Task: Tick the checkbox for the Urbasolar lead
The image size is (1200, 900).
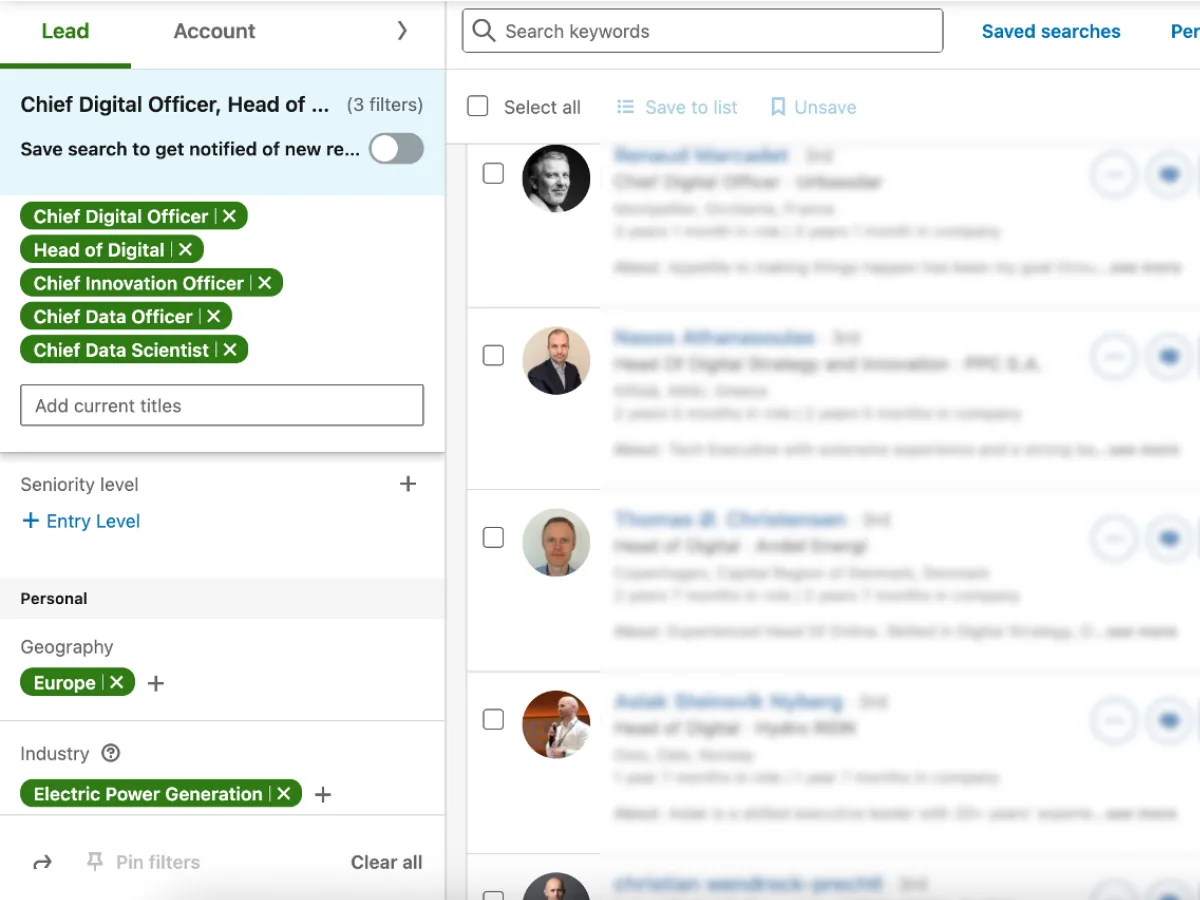Action: click(x=493, y=174)
